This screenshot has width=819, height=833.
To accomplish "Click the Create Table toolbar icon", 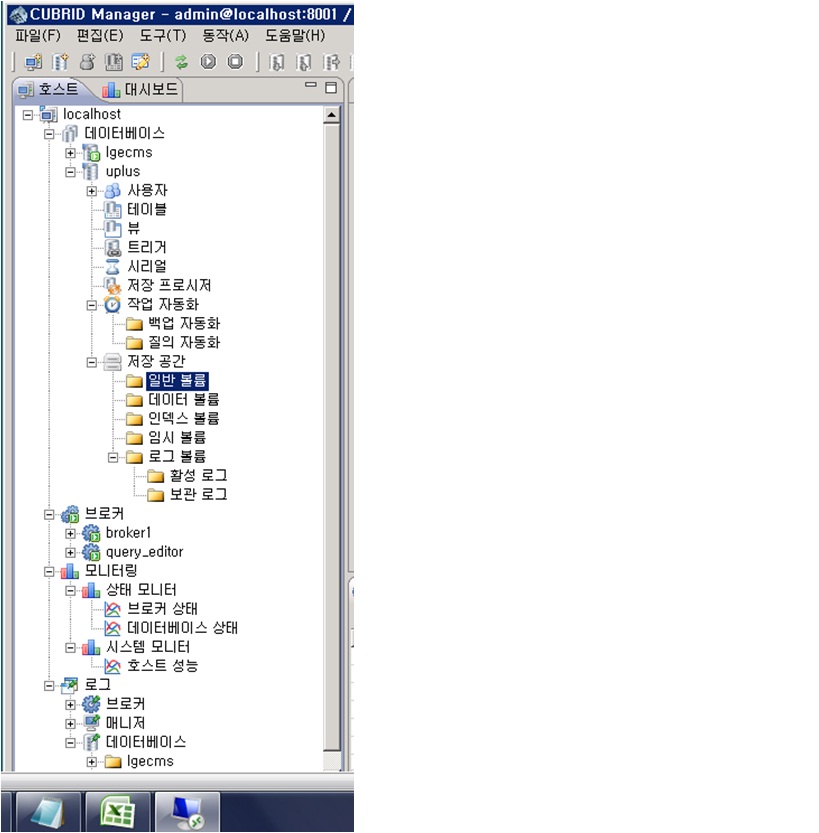I will (113, 62).
